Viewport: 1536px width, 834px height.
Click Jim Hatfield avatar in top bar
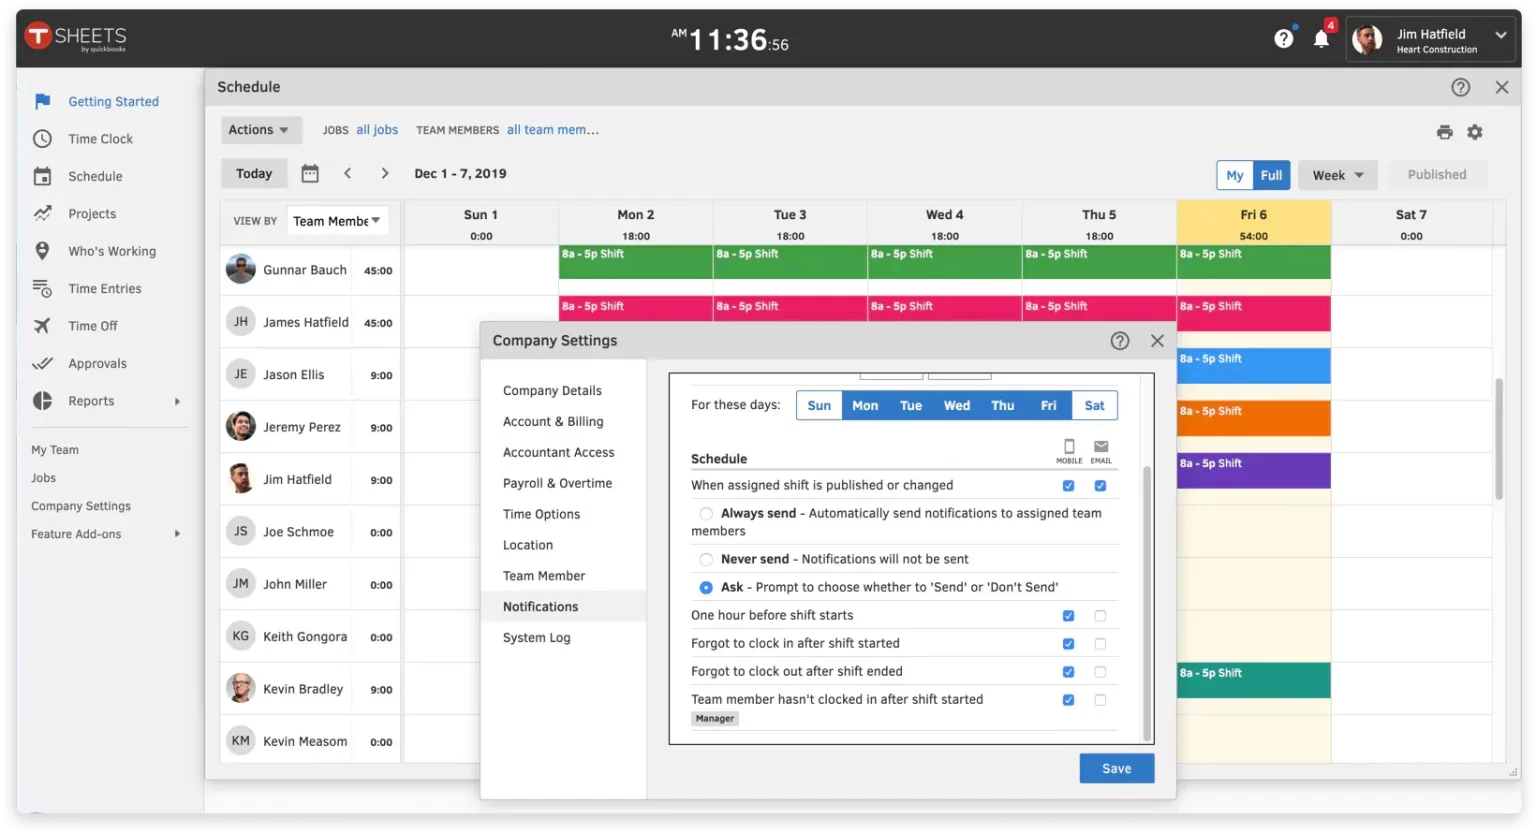click(x=1367, y=40)
